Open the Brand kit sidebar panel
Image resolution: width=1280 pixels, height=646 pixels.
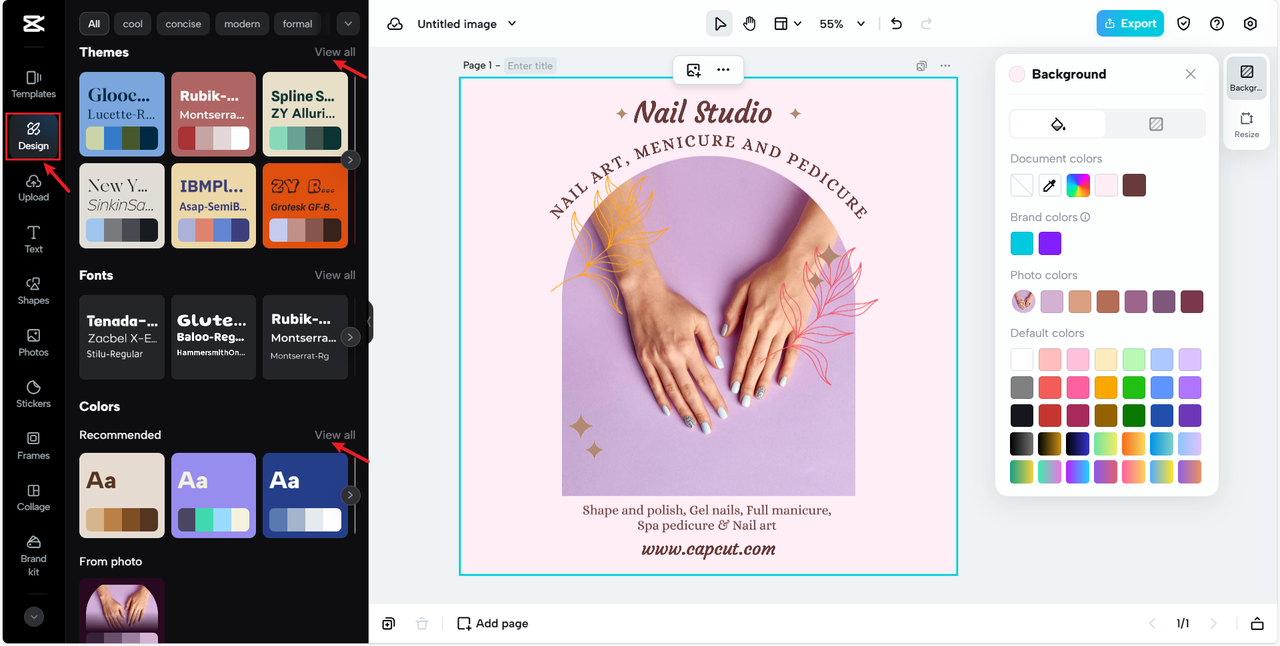click(33, 555)
